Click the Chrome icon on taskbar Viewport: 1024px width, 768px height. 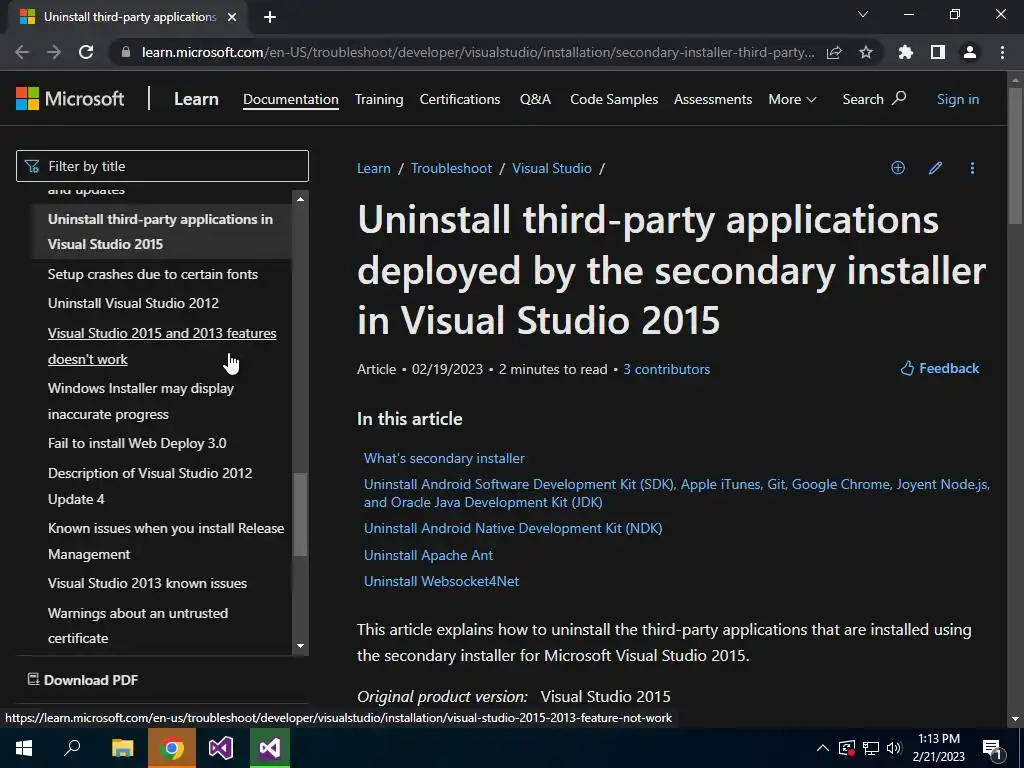(x=172, y=748)
